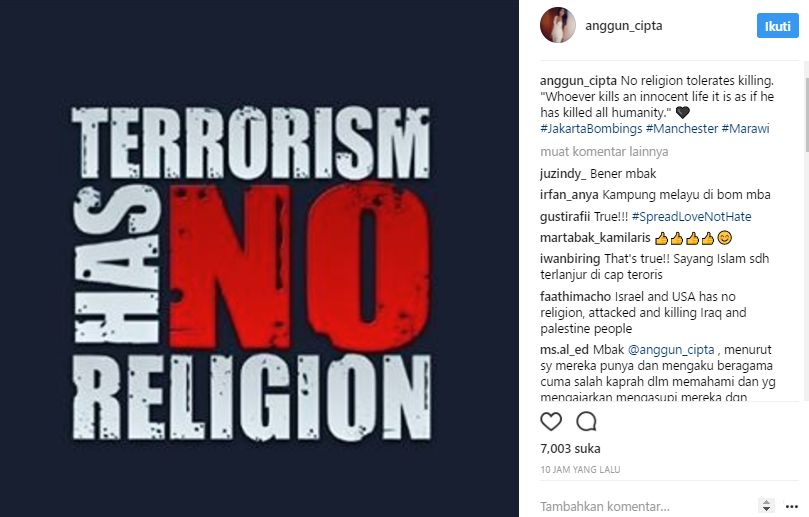The height and width of the screenshot is (517, 809).
Task: Open commenter juzindy_ profile
Action: pyautogui.click(x=563, y=174)
